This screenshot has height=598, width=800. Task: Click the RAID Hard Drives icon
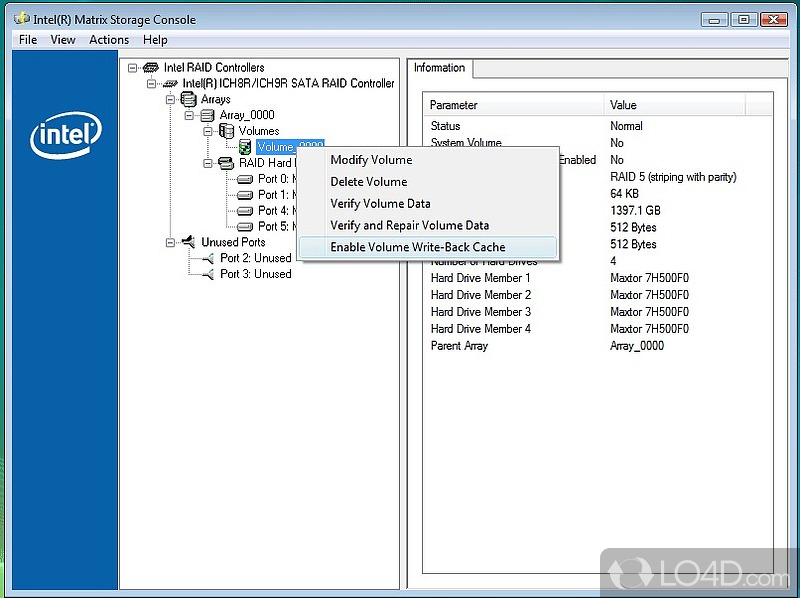(x=226, y=163)
